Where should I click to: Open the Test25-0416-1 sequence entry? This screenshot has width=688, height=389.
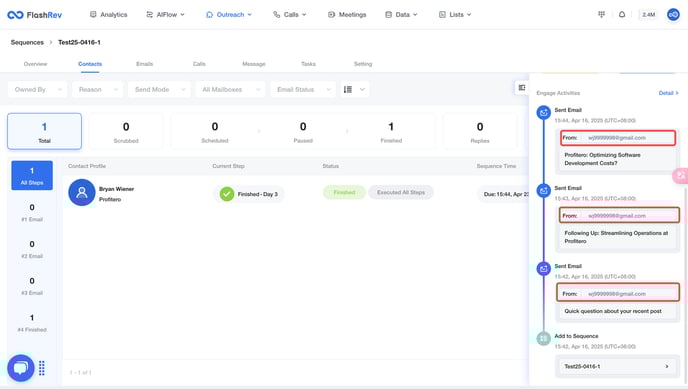pyautogui.click(x=617, y=366)
